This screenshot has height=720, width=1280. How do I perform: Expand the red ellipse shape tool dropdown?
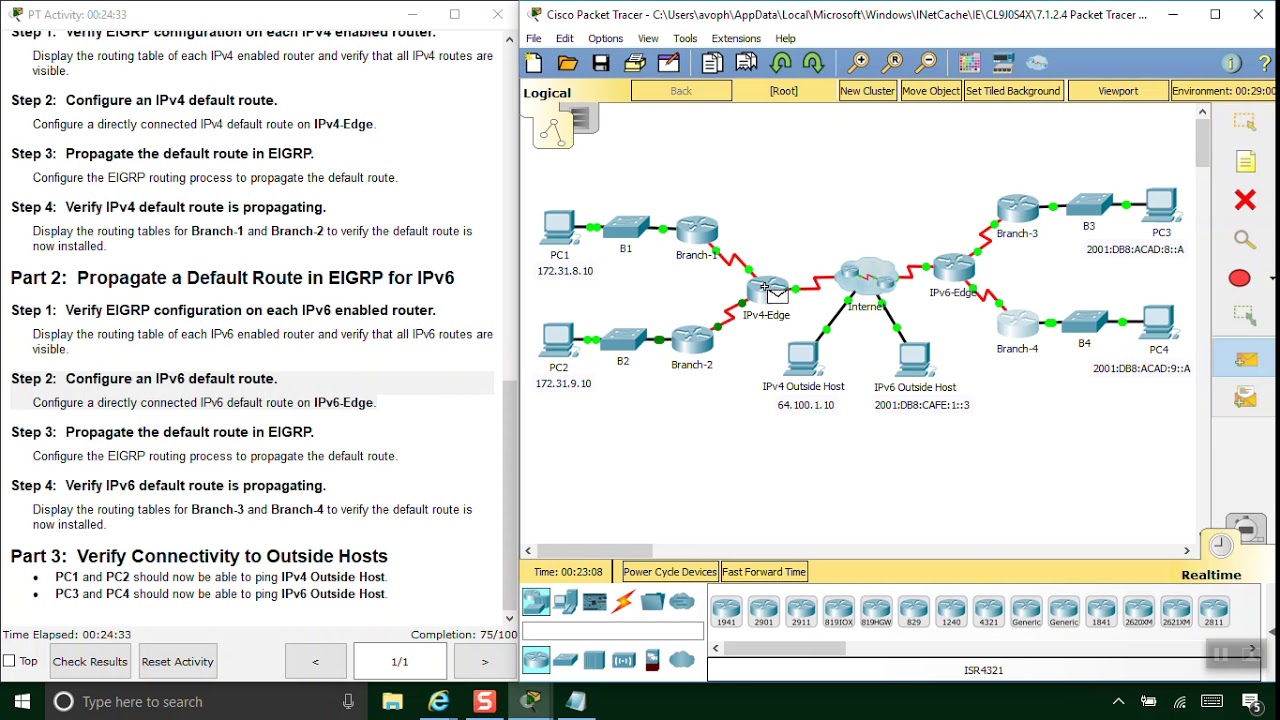[x=1272, y=278]
